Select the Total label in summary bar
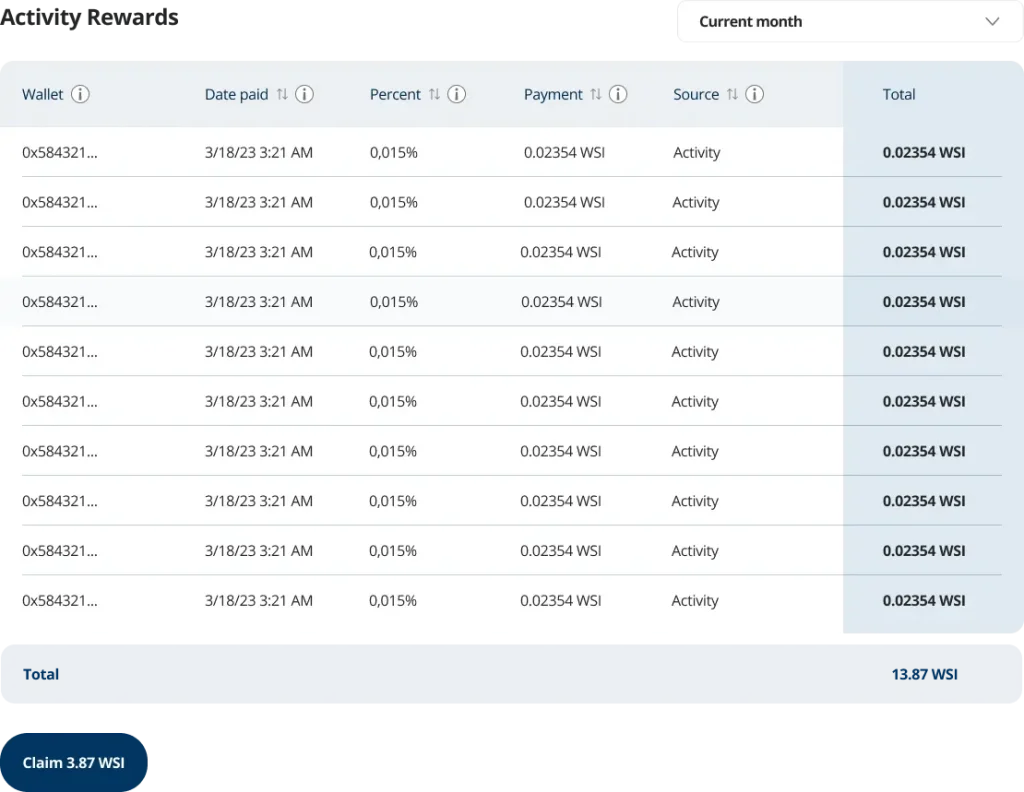 tap(41, 674)
